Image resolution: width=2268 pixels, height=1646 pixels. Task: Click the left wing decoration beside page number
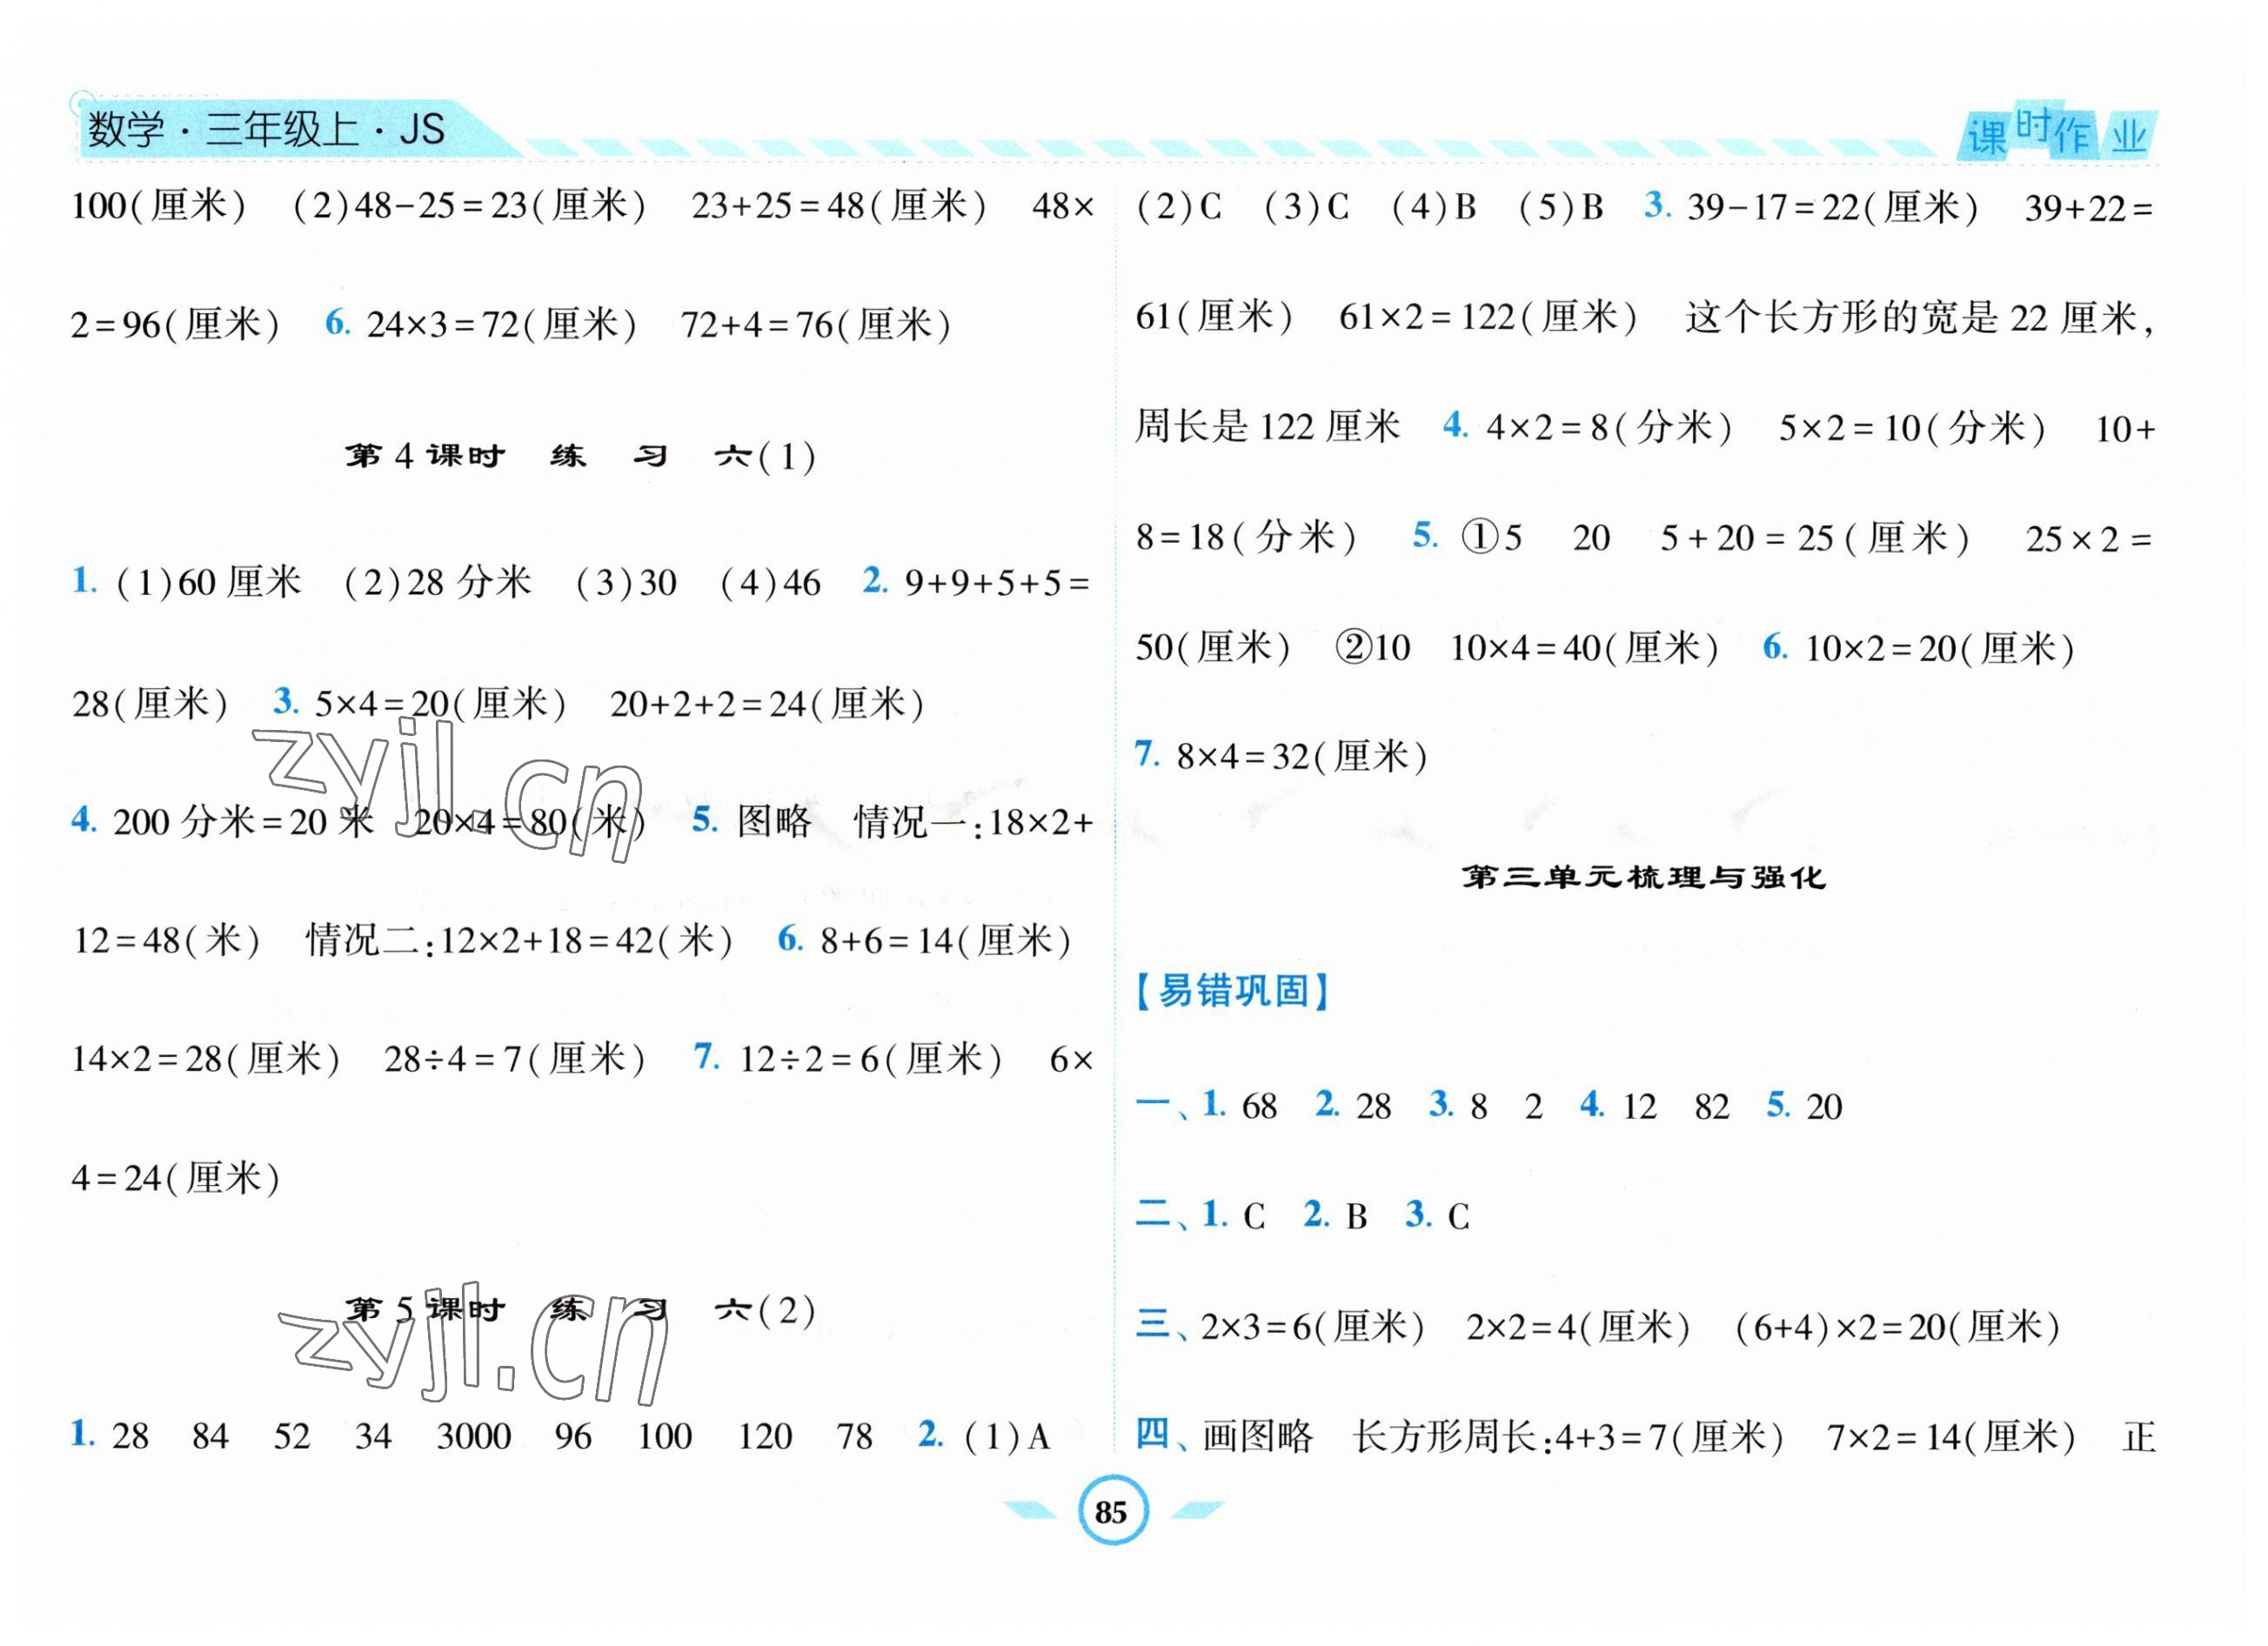(1030, 1510)
